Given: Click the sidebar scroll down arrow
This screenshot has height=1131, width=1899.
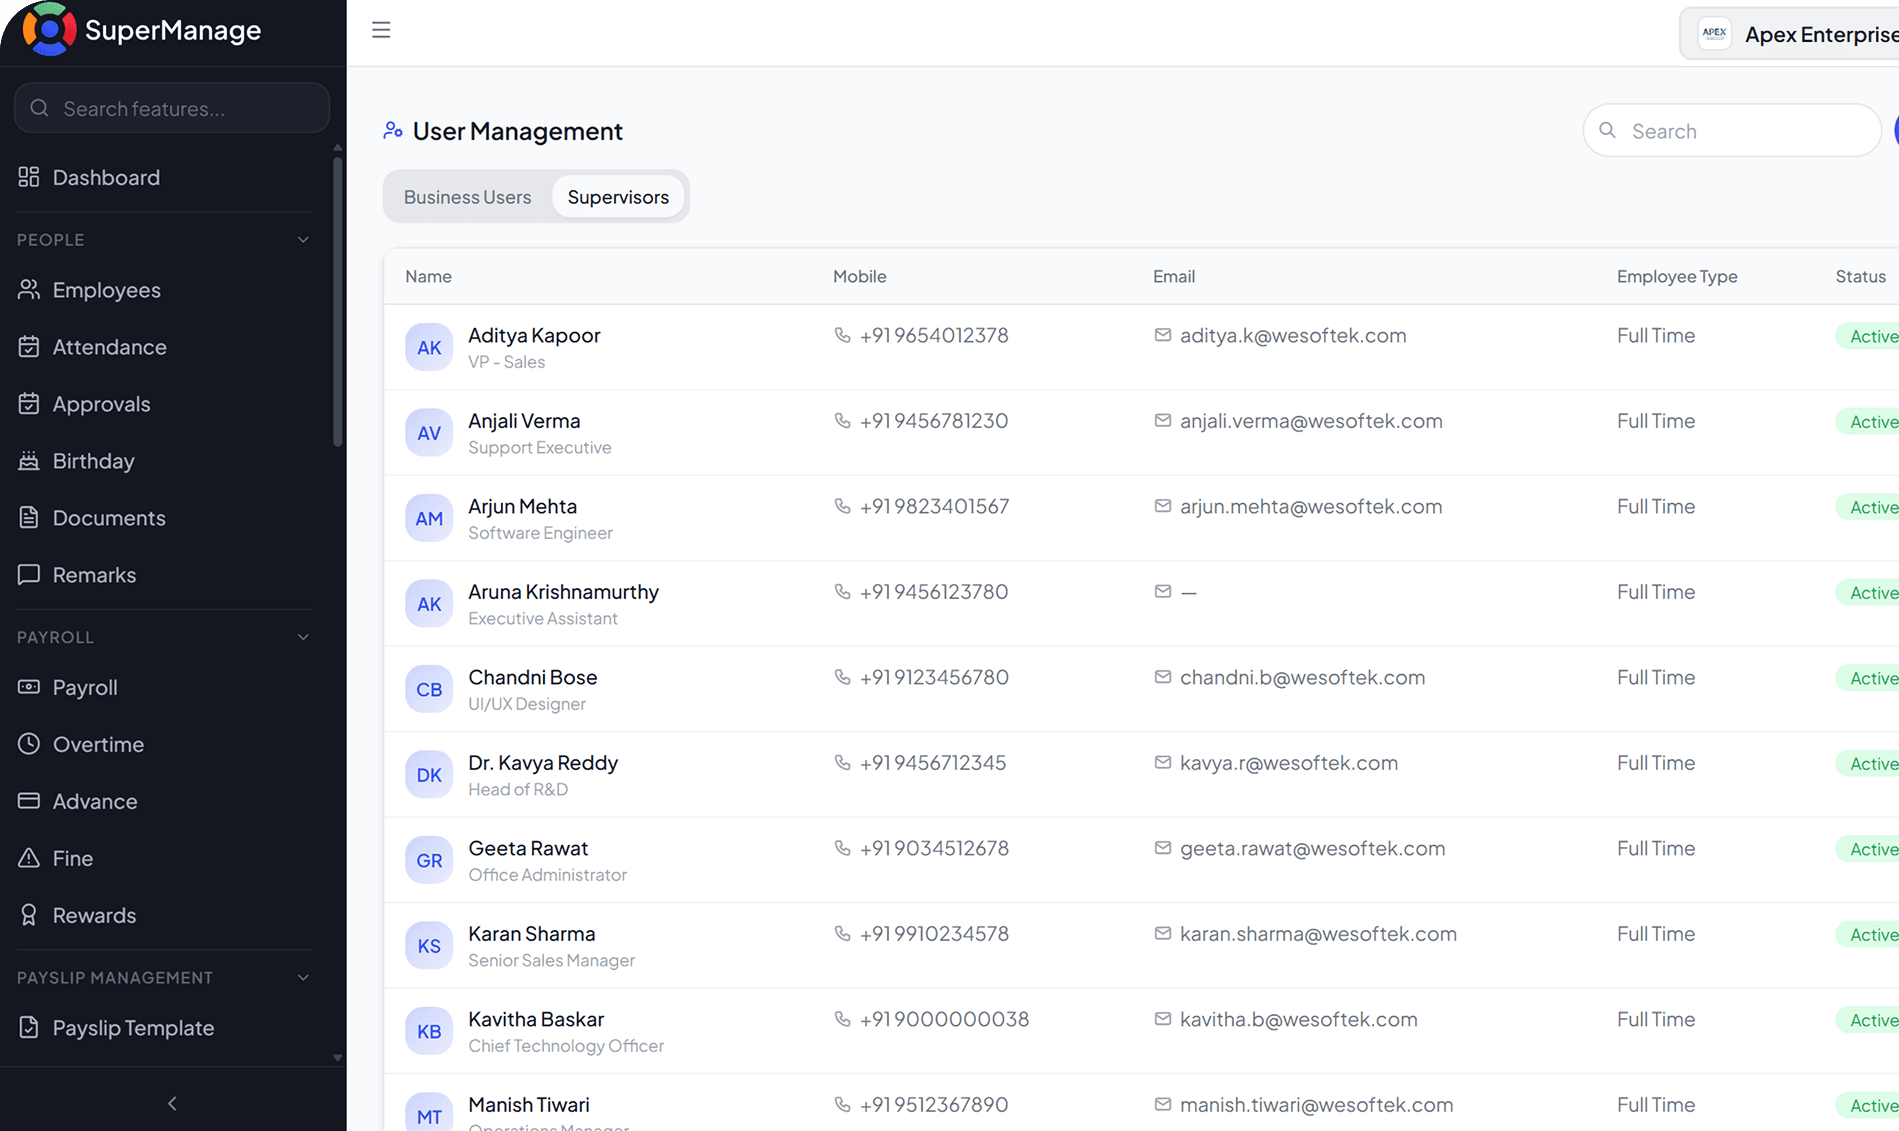Looking at the screenshot, I should [x=337, y=1057].
